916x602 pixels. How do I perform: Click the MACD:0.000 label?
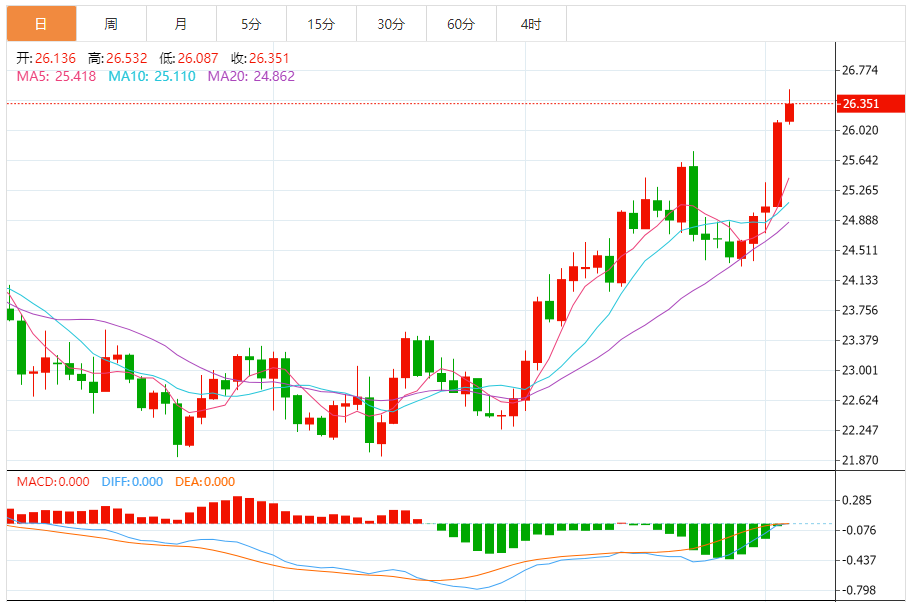pos(53,482)
